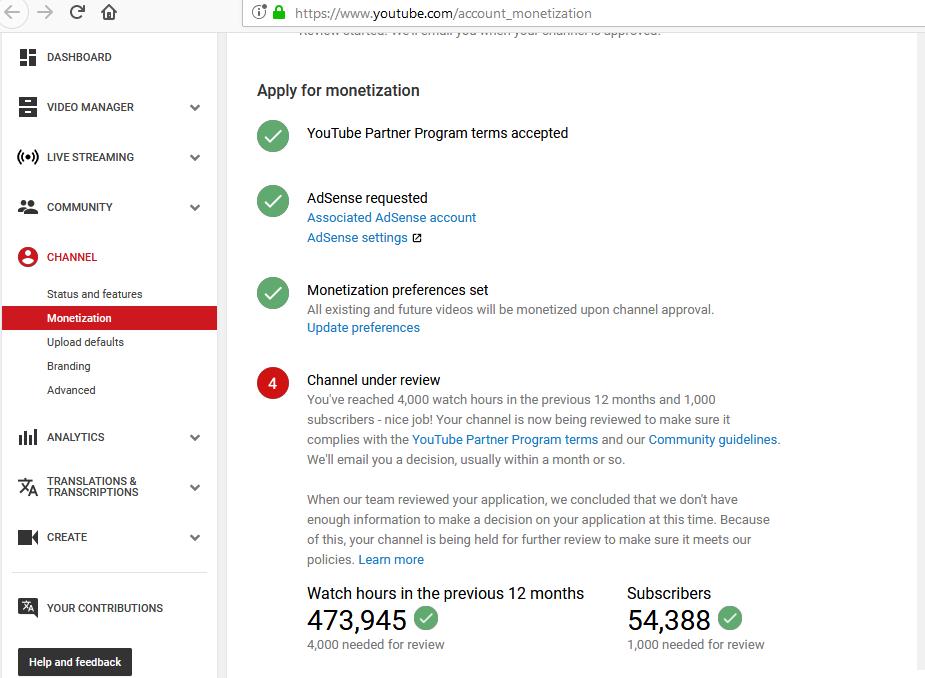Click the browser back arrow
This screenshot has width=925, height=678.
click(x=12, y=12)
